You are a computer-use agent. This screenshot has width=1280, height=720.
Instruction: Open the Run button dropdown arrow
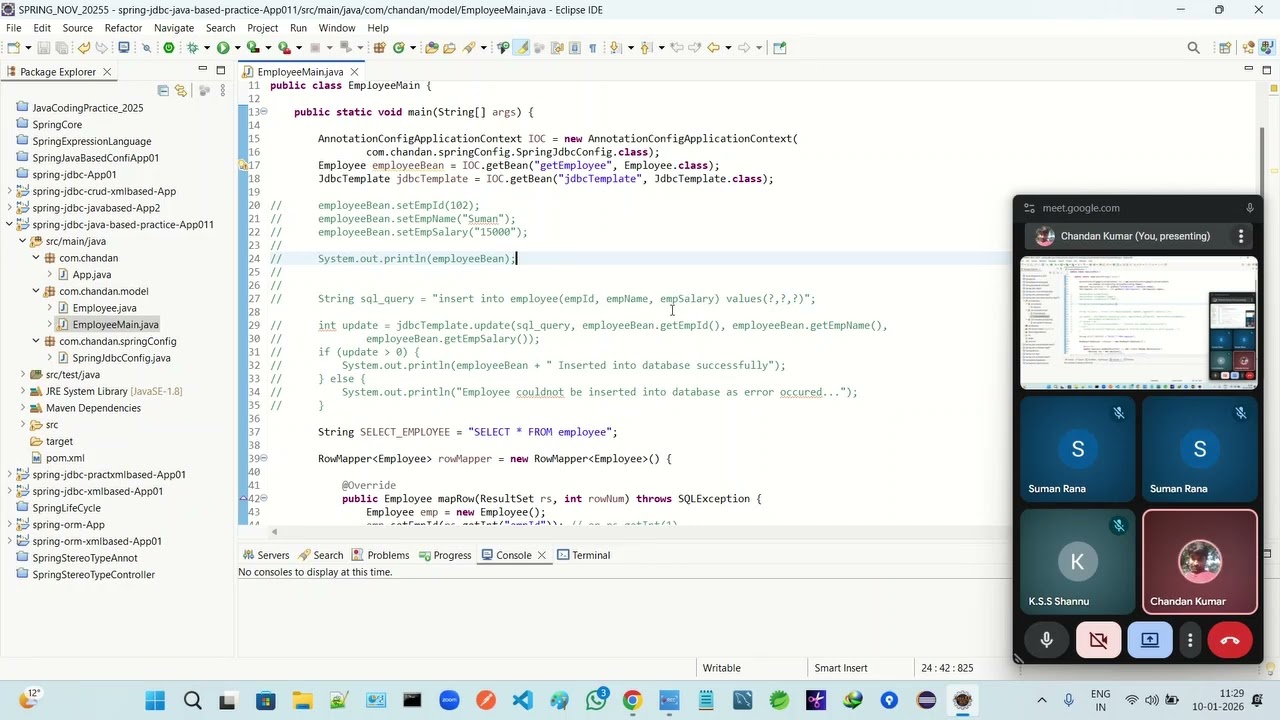coord(237,47)
